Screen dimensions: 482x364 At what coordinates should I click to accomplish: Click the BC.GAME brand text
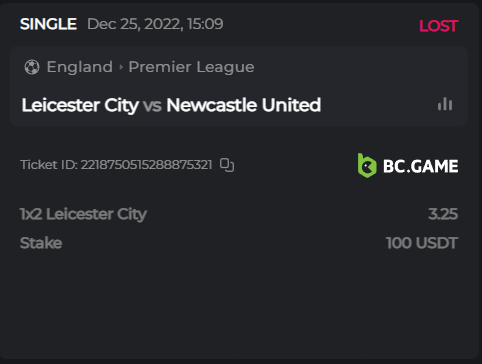point(421,166)
